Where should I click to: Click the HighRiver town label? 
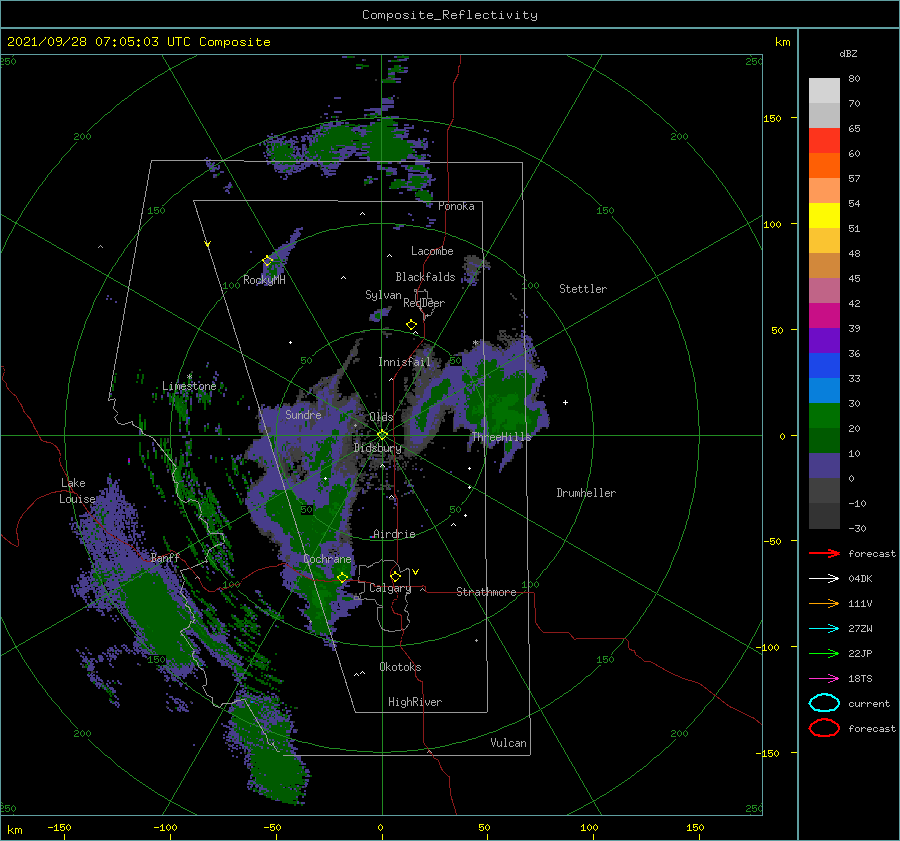point(415,702)
